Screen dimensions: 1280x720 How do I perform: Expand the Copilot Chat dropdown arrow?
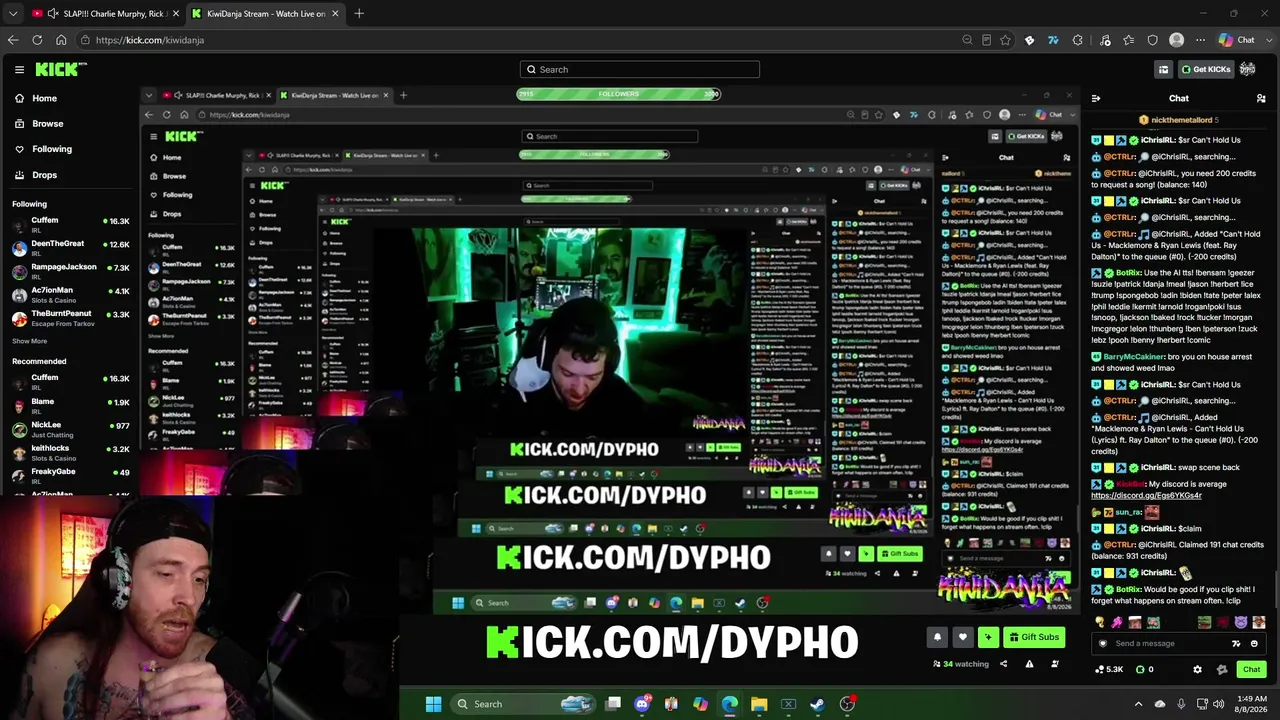[x=1268, y=40]
